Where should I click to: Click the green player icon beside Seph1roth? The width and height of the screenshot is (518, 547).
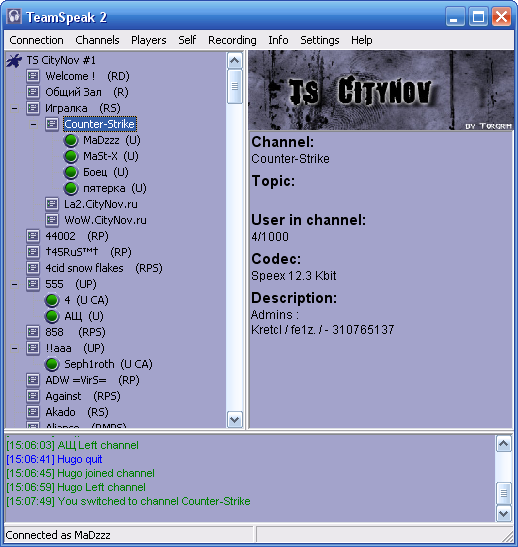pyautogui.click(x=52, y=364)
